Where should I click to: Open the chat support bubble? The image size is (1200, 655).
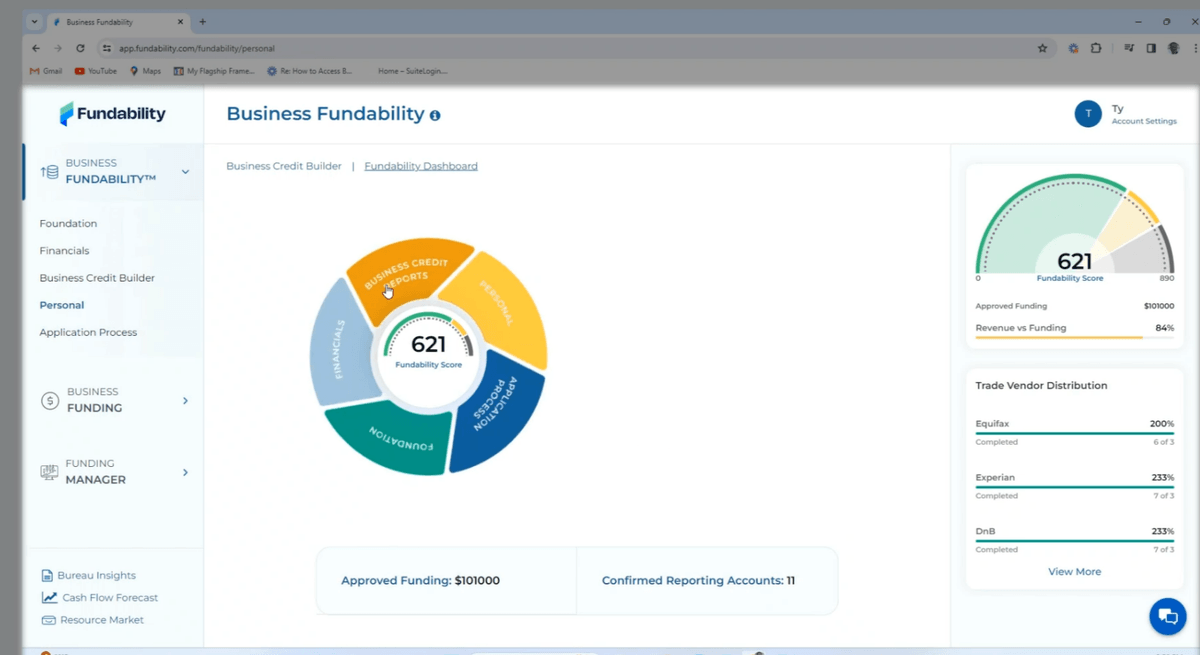pyautogui.click(x=1167, y=616)
